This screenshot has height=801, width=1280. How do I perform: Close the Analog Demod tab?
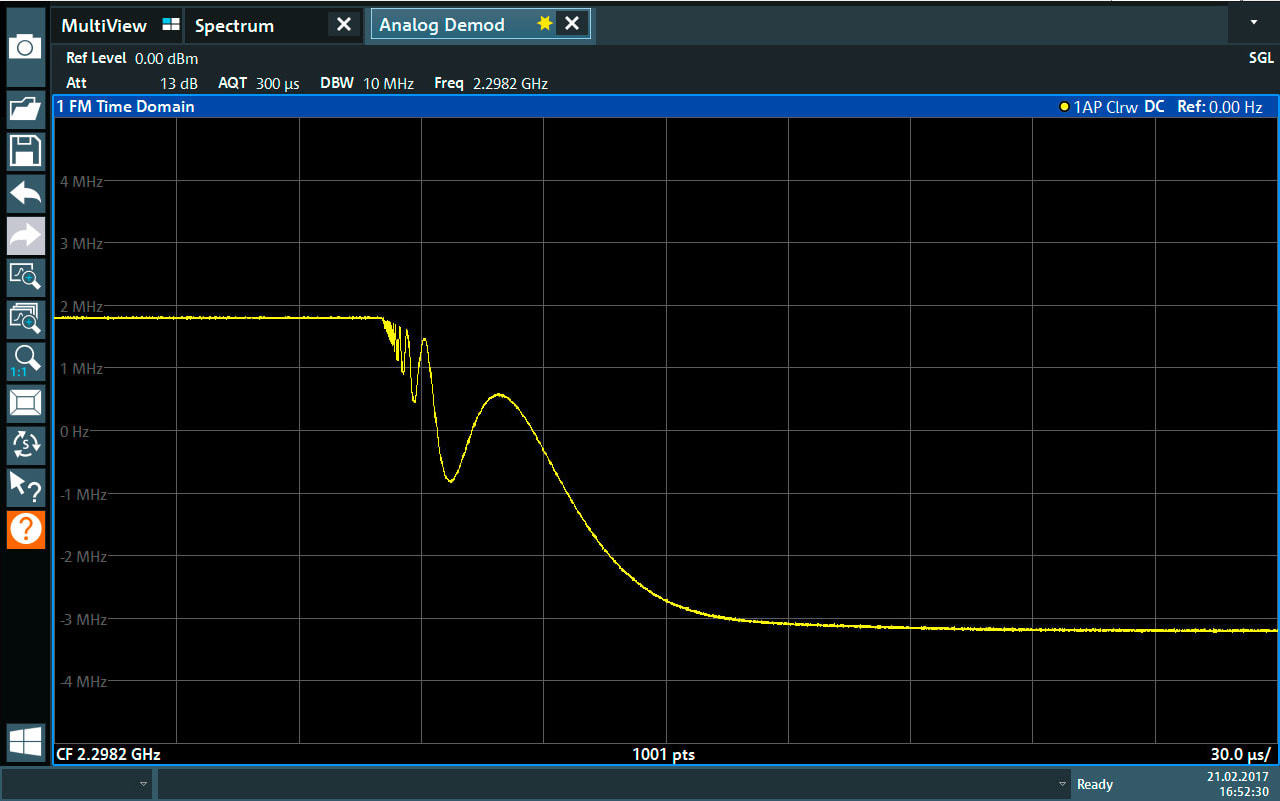572,24
